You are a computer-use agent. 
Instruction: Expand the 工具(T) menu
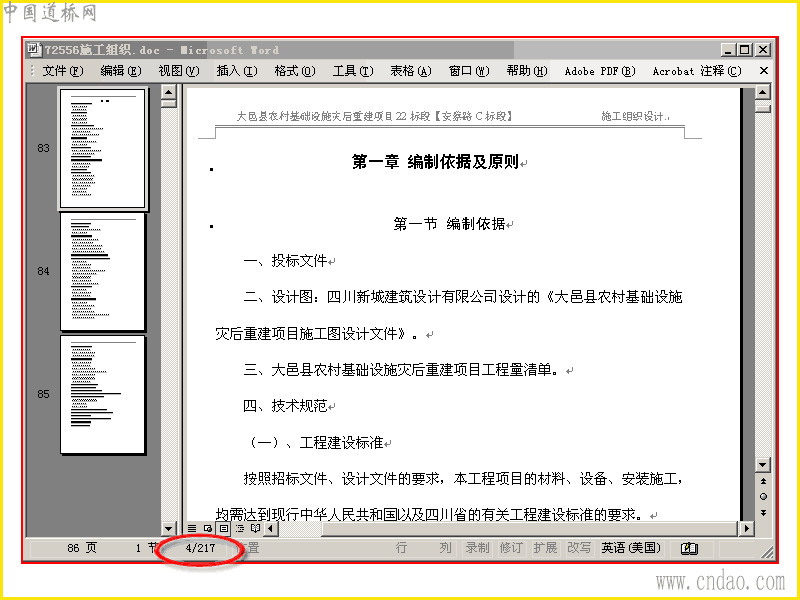(353, 71)
